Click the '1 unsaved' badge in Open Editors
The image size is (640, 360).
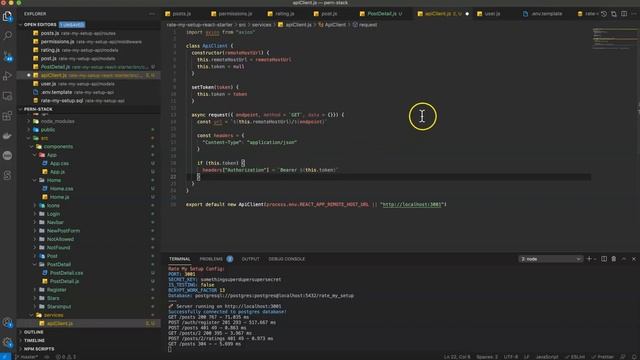click(72, 25)
